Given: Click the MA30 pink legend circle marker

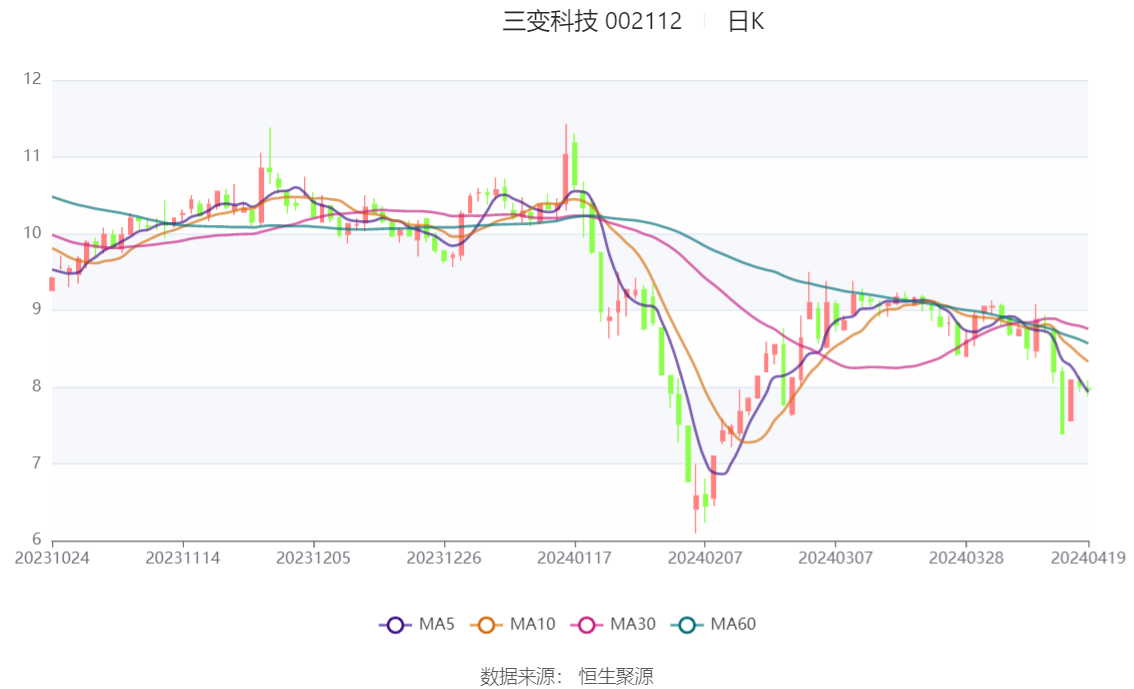Looking at the screenshot, I should click(x=587, y=625).
